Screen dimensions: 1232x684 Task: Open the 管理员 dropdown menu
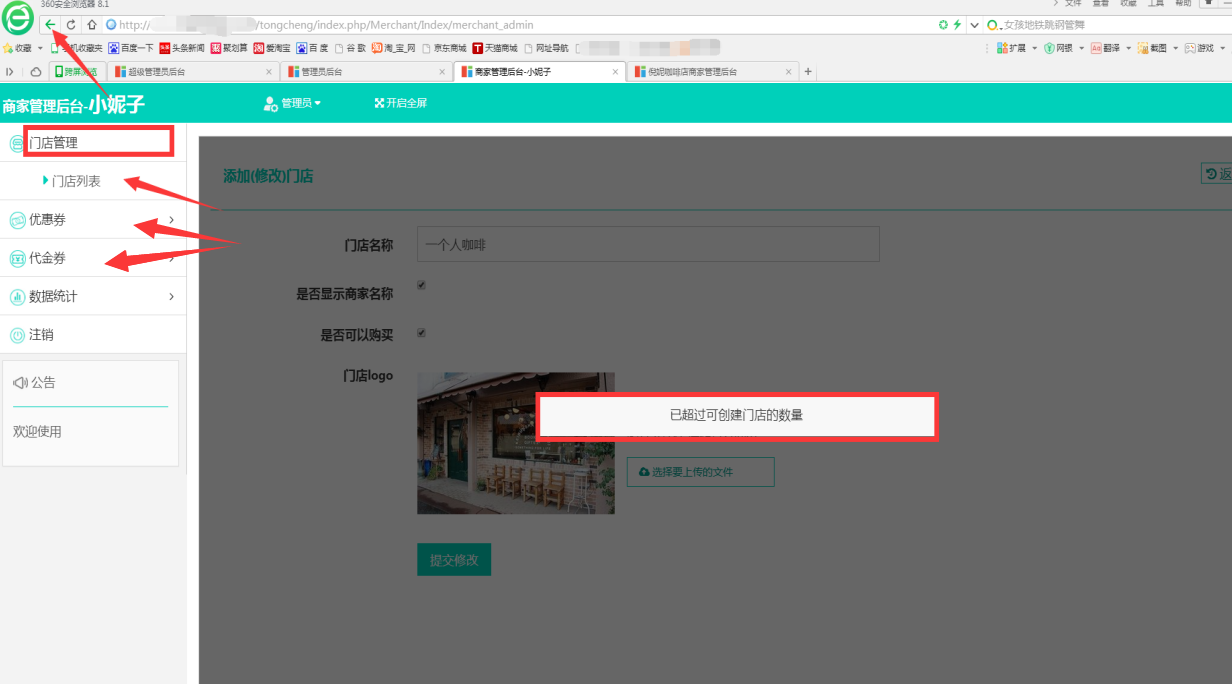coord(292,103)
